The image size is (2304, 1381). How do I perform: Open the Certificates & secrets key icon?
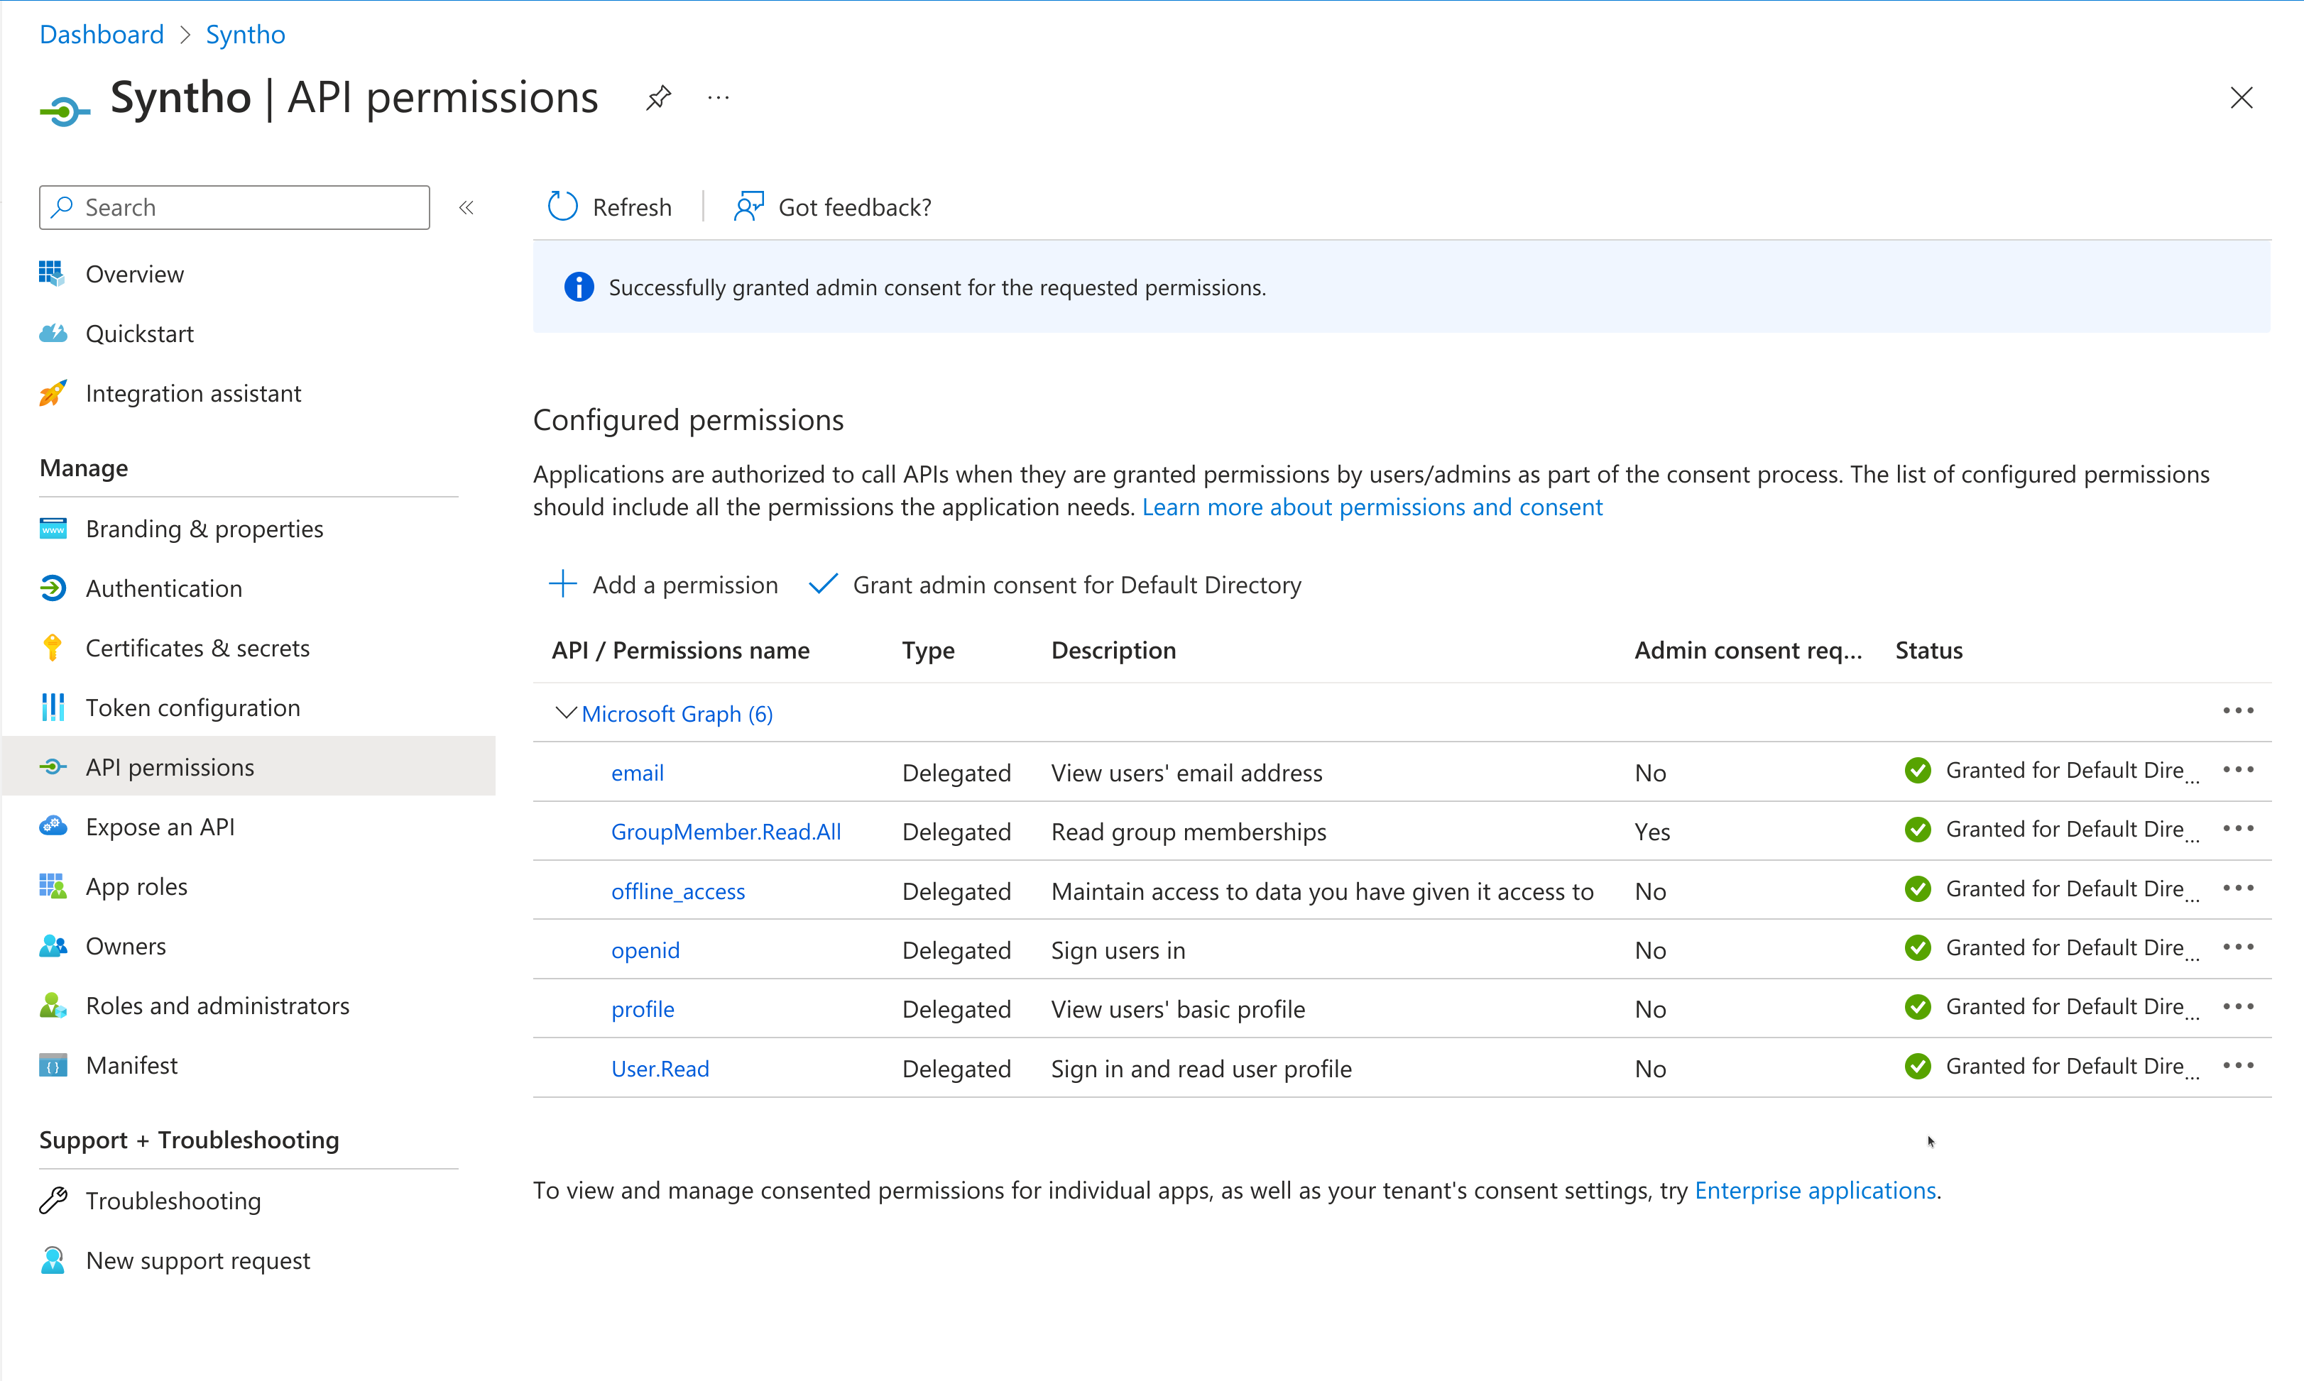53,648
